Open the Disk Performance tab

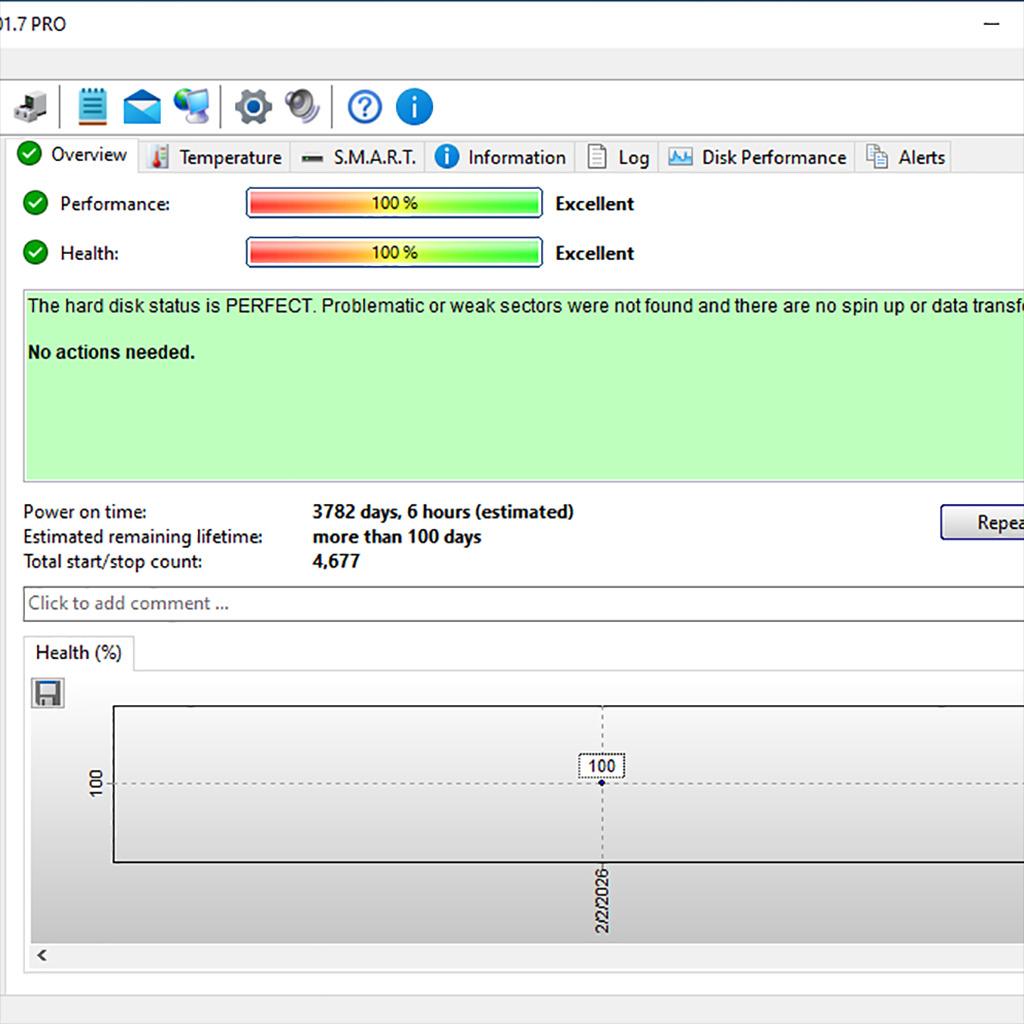coord(758,157)
